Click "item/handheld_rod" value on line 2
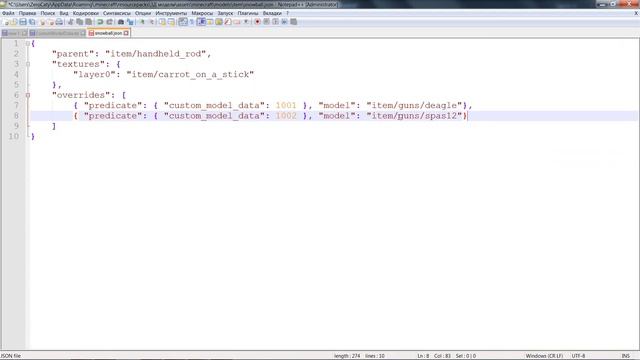 tap(156, 54)
